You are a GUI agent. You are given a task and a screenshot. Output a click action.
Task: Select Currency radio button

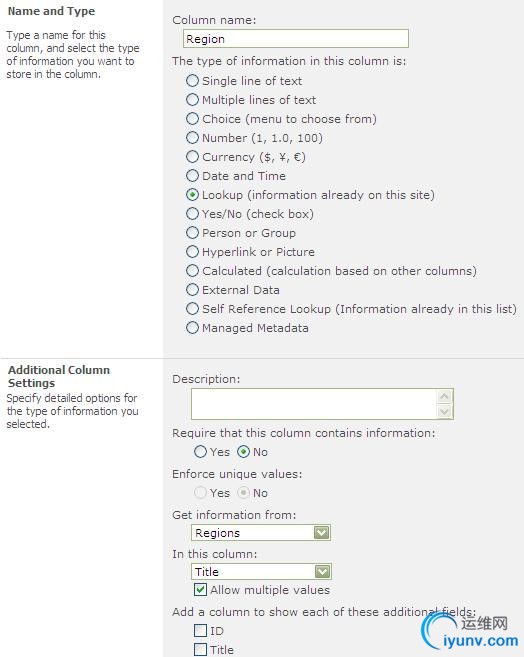192,157
